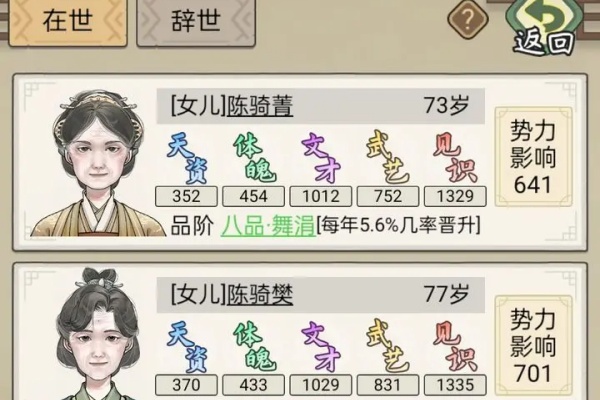Tap 陈骑樊's 势力影响 701 button

coord(533,346)
